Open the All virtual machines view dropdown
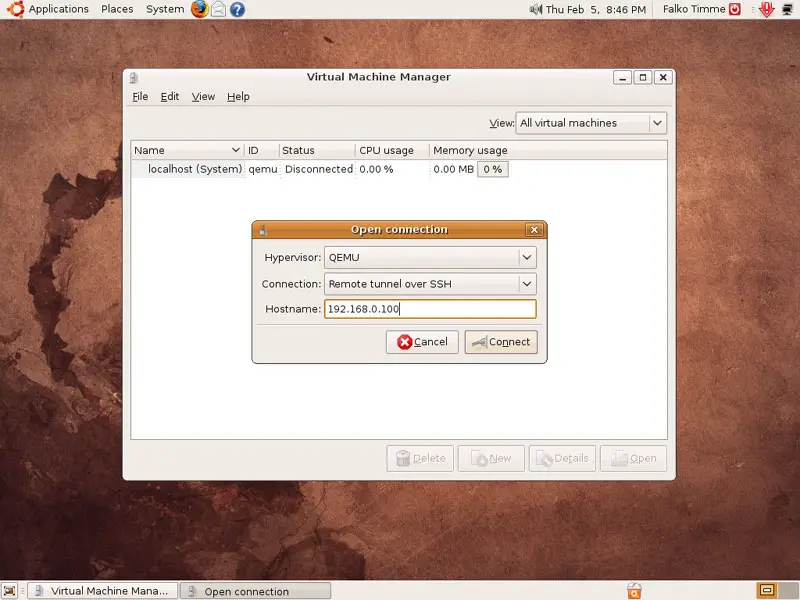This screenshot has height=600, width=800. (x=591, y=123)
